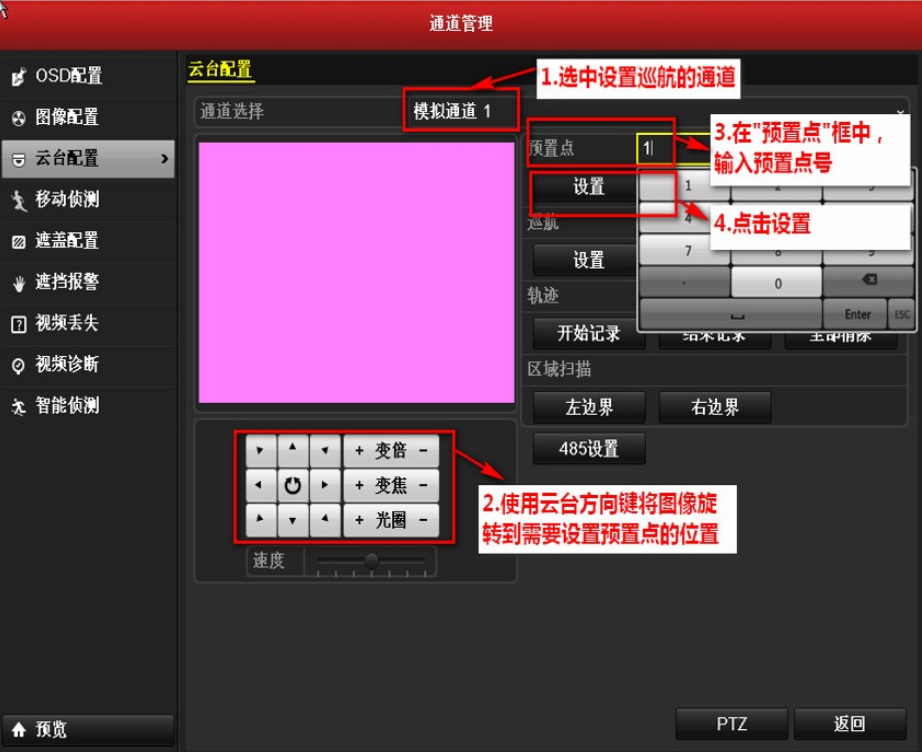922x752 pixels.
Task: Click the home icon beside 预览
Action: click(19, 730)
